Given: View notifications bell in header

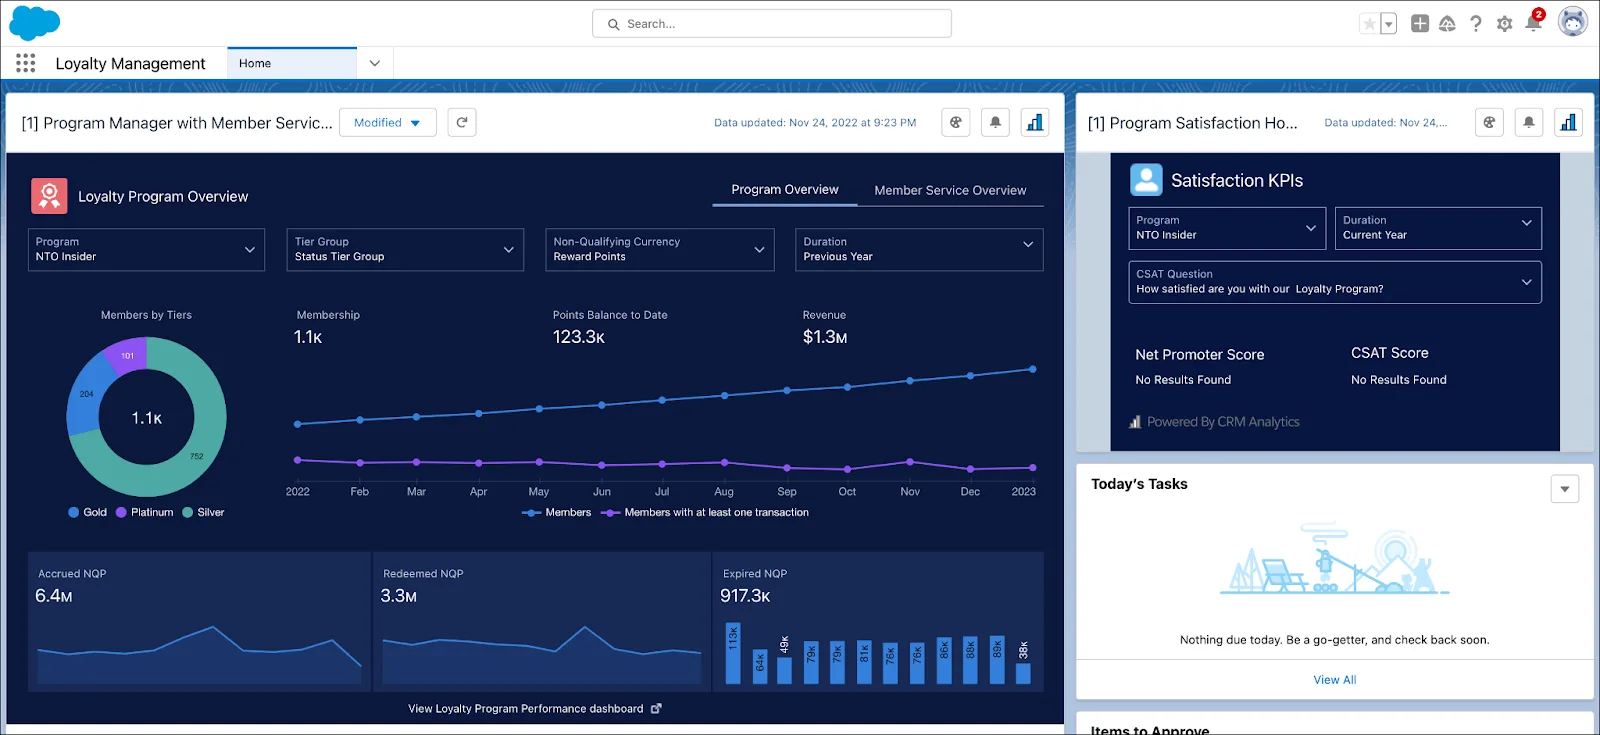Looking at the screenshot, I should [x=1533, y=23].
